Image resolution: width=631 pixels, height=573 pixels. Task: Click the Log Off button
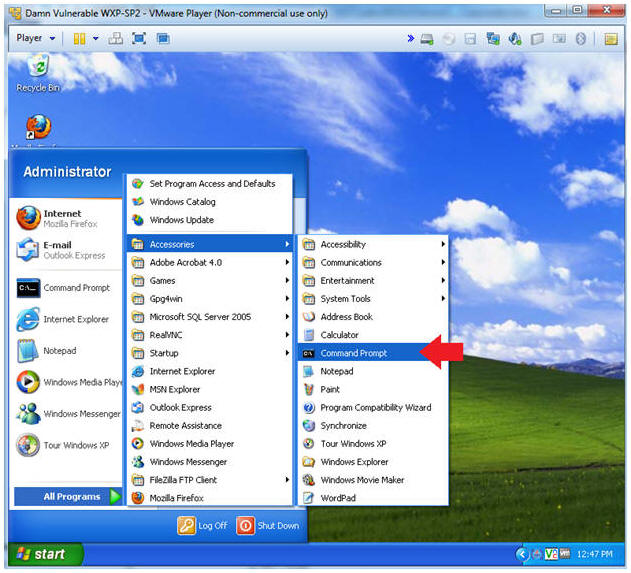point(202,526)
